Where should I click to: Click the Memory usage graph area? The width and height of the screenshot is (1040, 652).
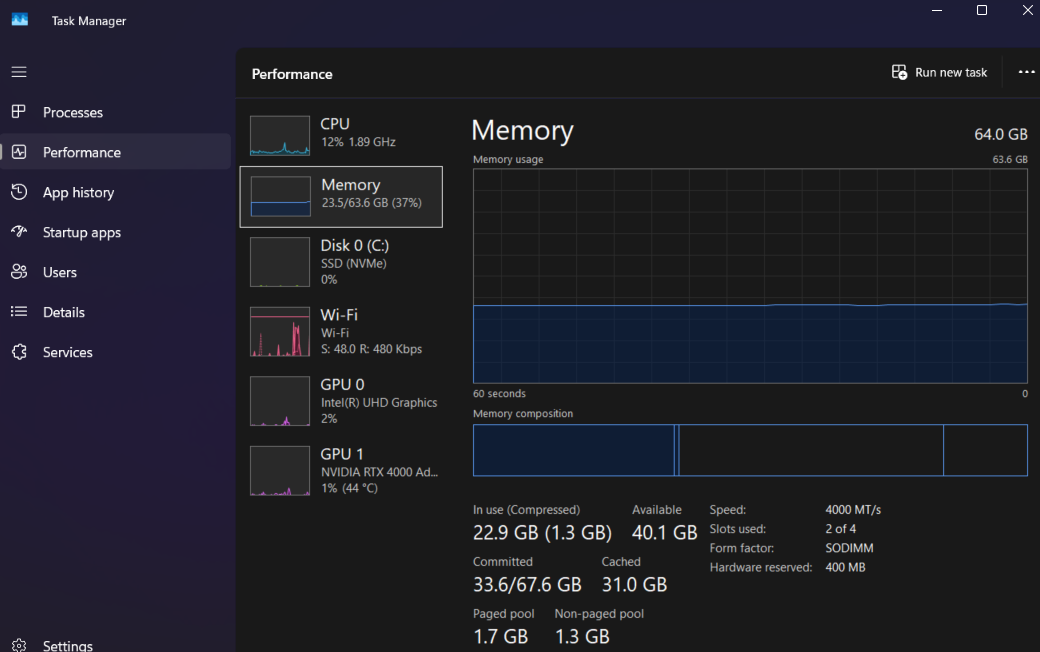(749, 275)
